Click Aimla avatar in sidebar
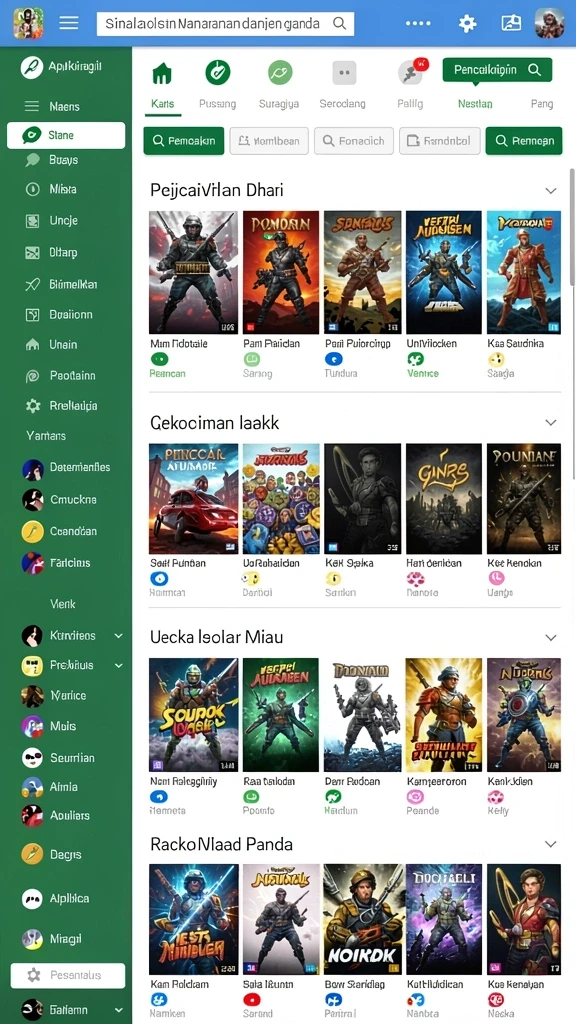Image resolution: width=576 pixels, height=1024 pixels. (x=33, y=787)
